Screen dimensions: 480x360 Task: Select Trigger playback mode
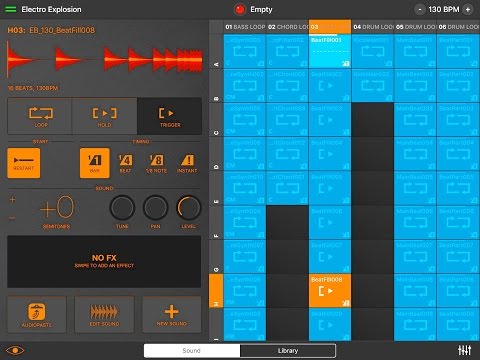169,116
